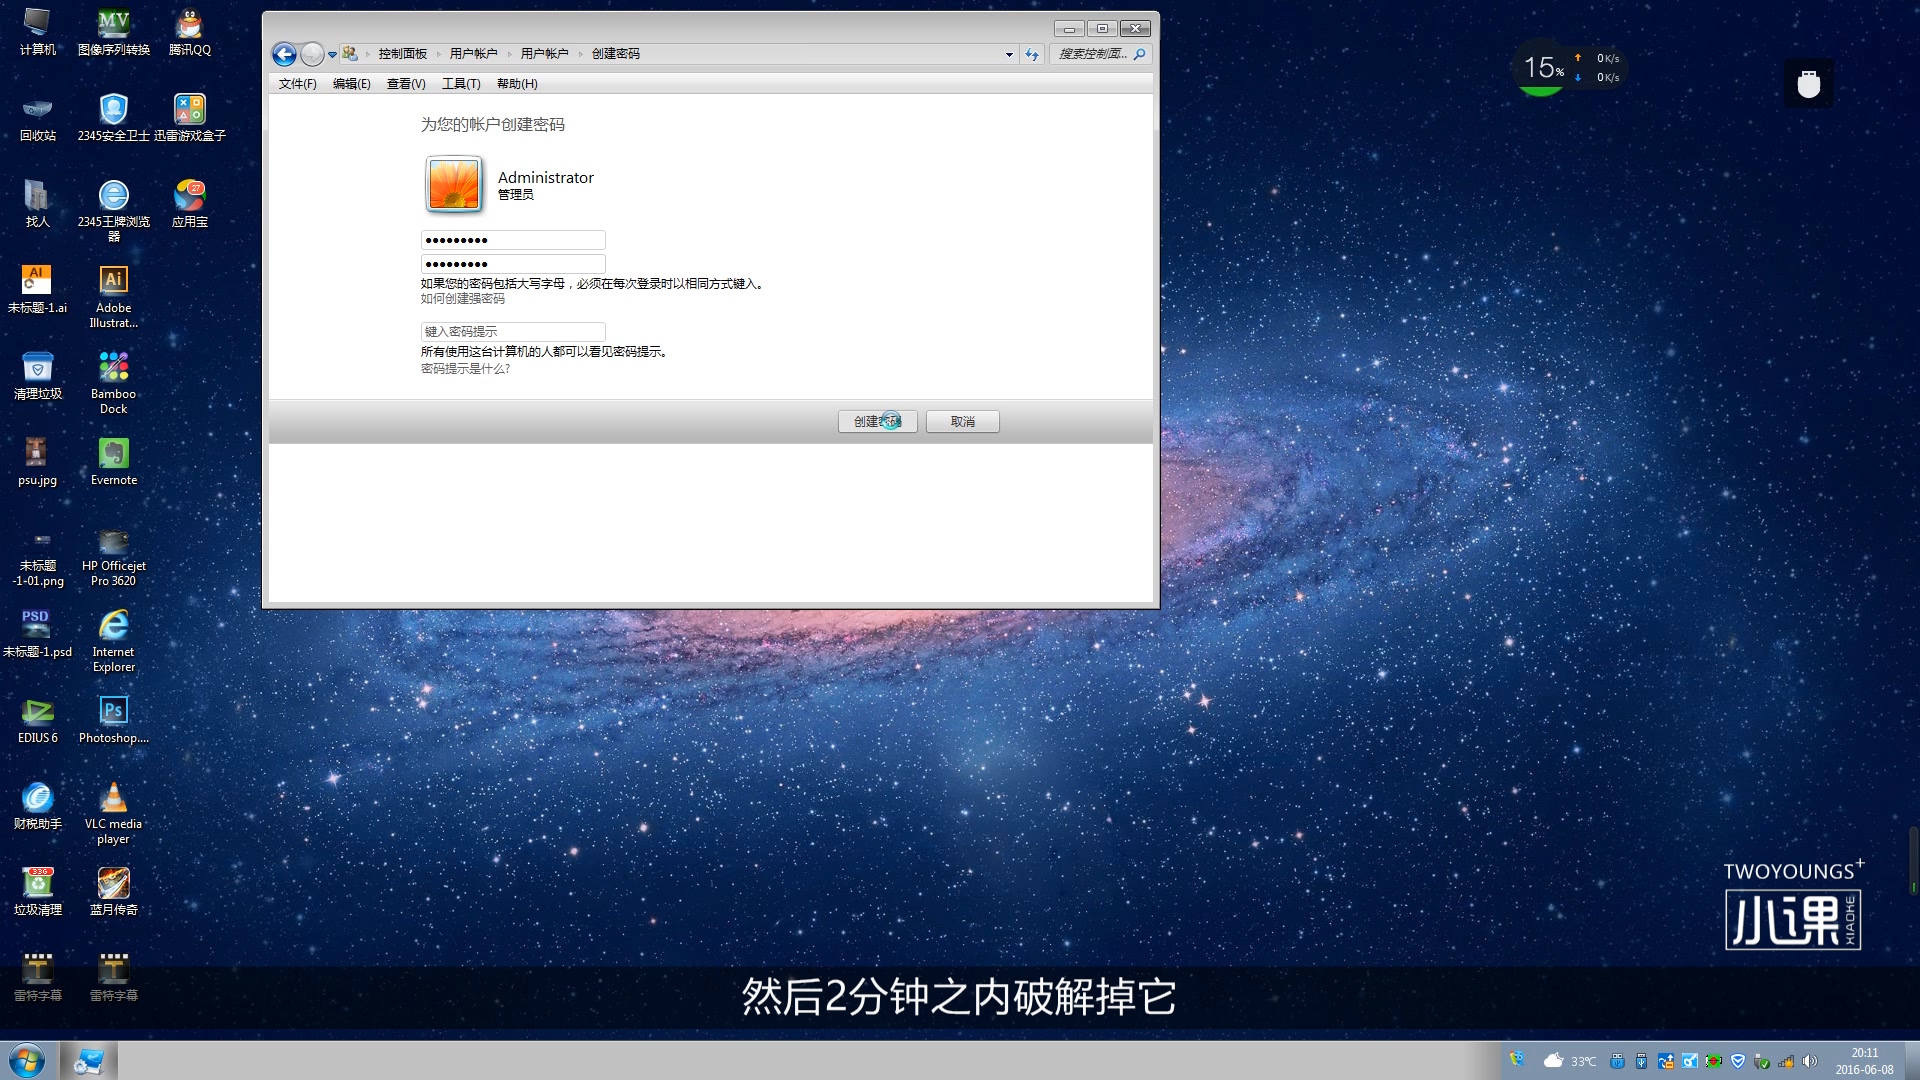The image size is (1920, 1080).
Task: Open the 查看 menu
Action: (x=404, y=84)
